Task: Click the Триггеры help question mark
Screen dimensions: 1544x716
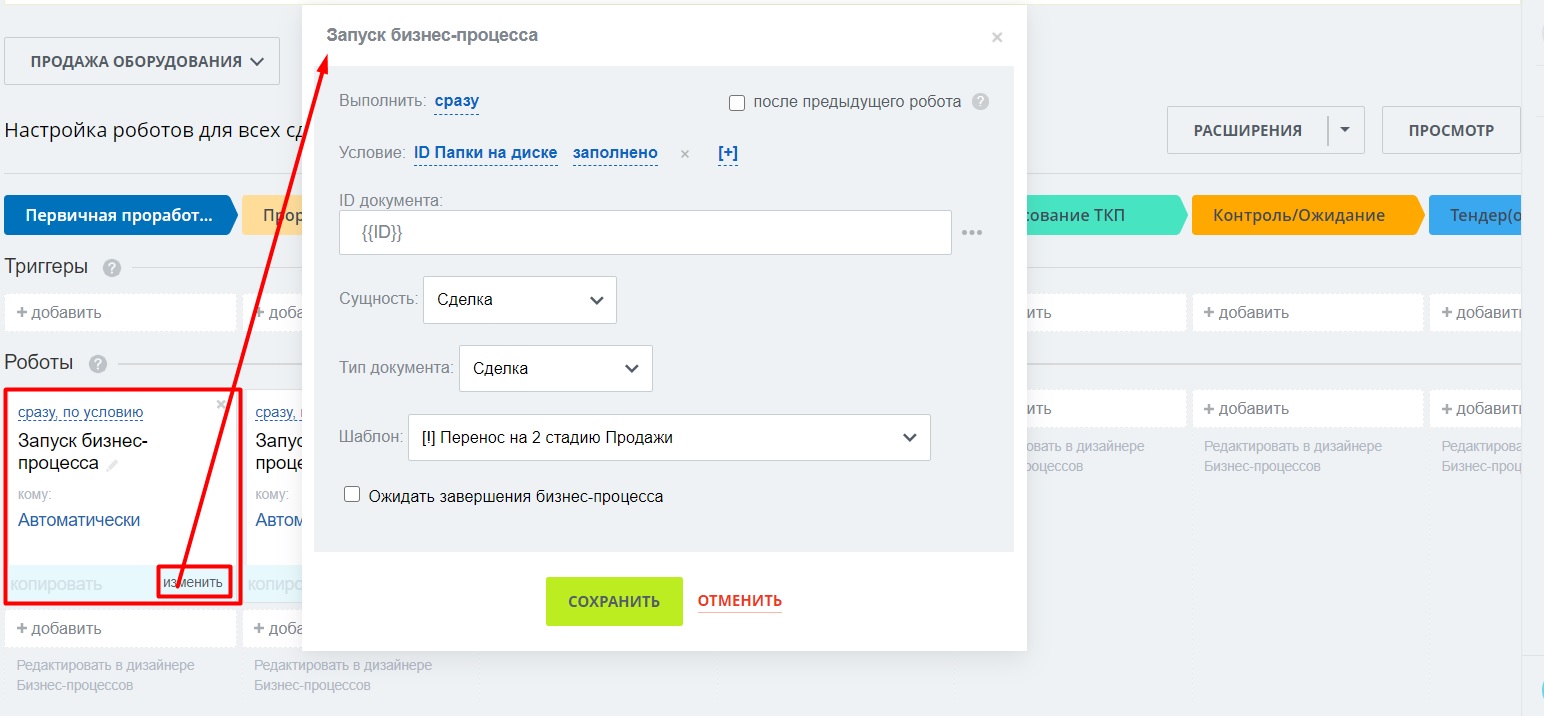Action: click(x=112, y=268)
